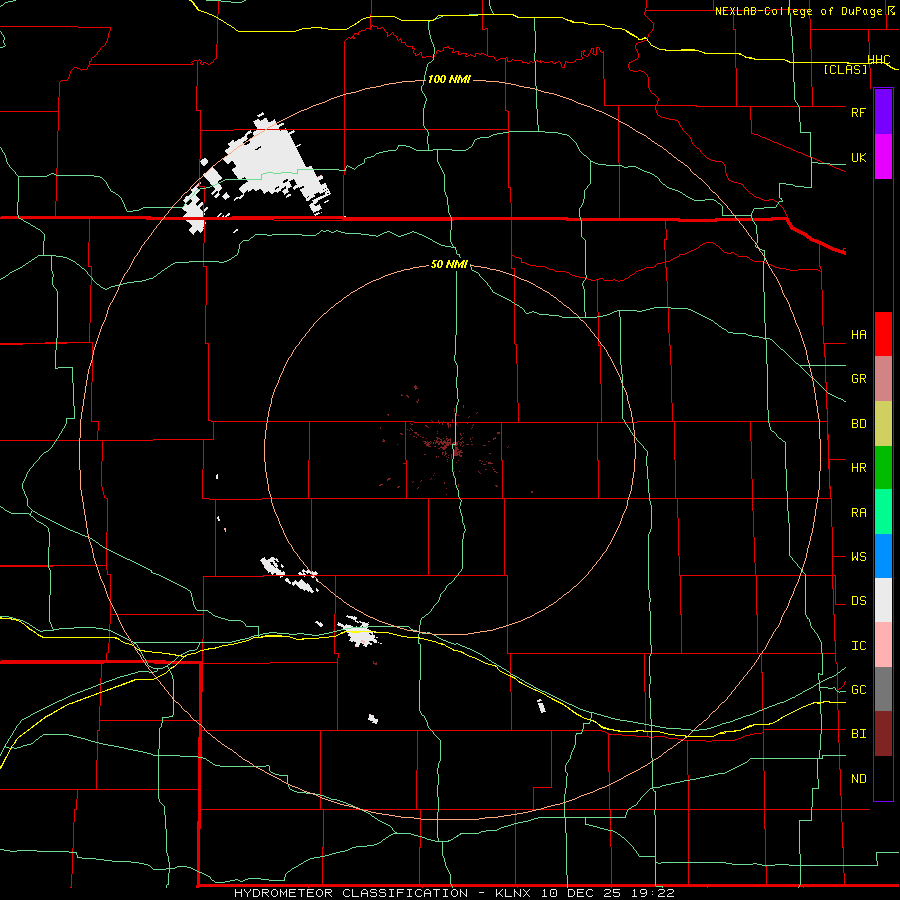This screenshot has width=900, height=900.
Task: Click the RA legend label
Action: pyautogui.click(x=858, y=513)
